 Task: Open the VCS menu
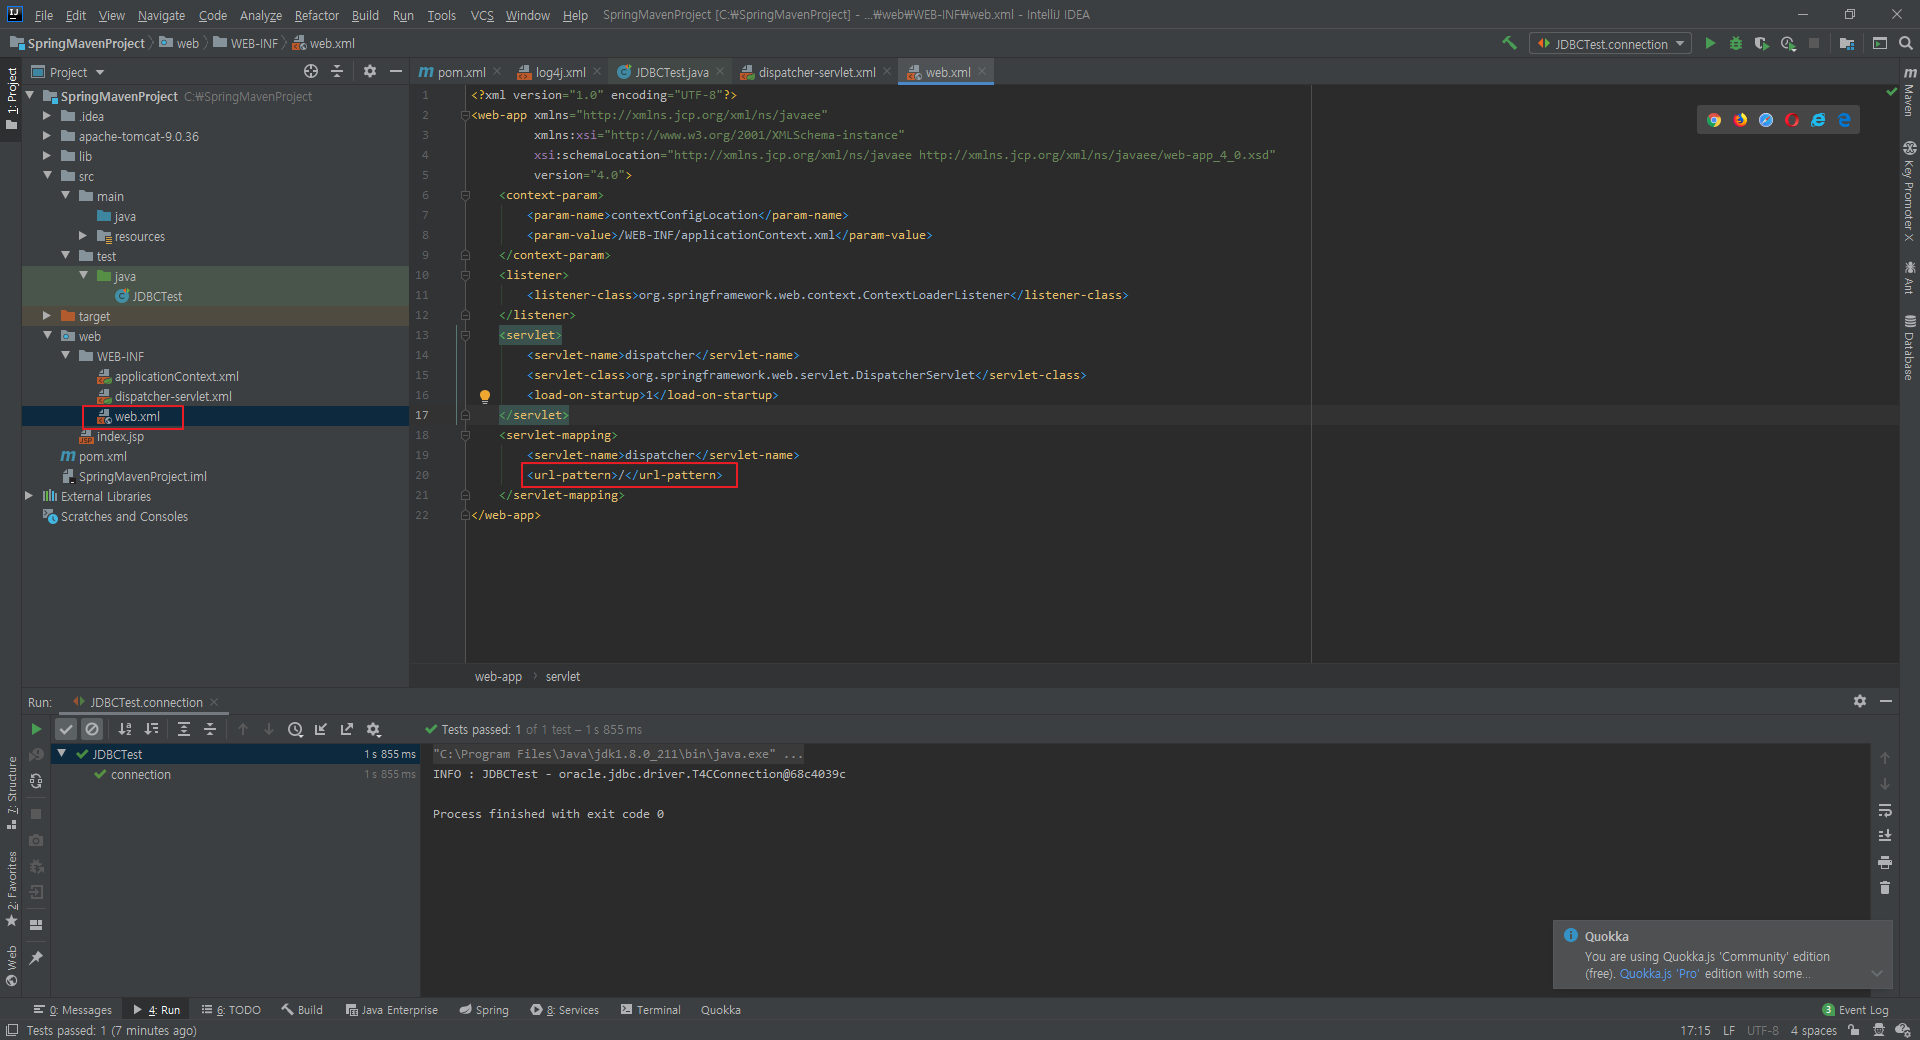[482, 15]
